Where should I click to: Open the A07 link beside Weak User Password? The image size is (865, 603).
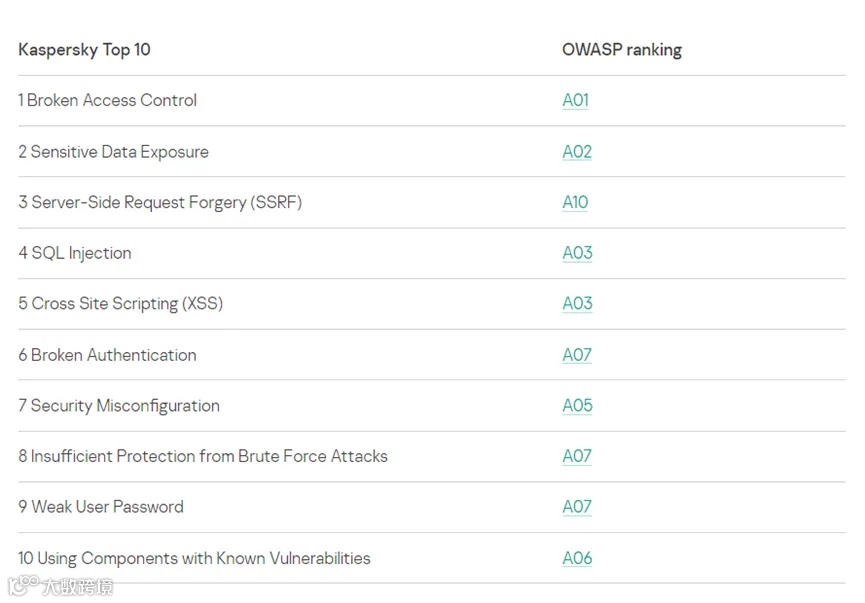[x=577, y=507]
